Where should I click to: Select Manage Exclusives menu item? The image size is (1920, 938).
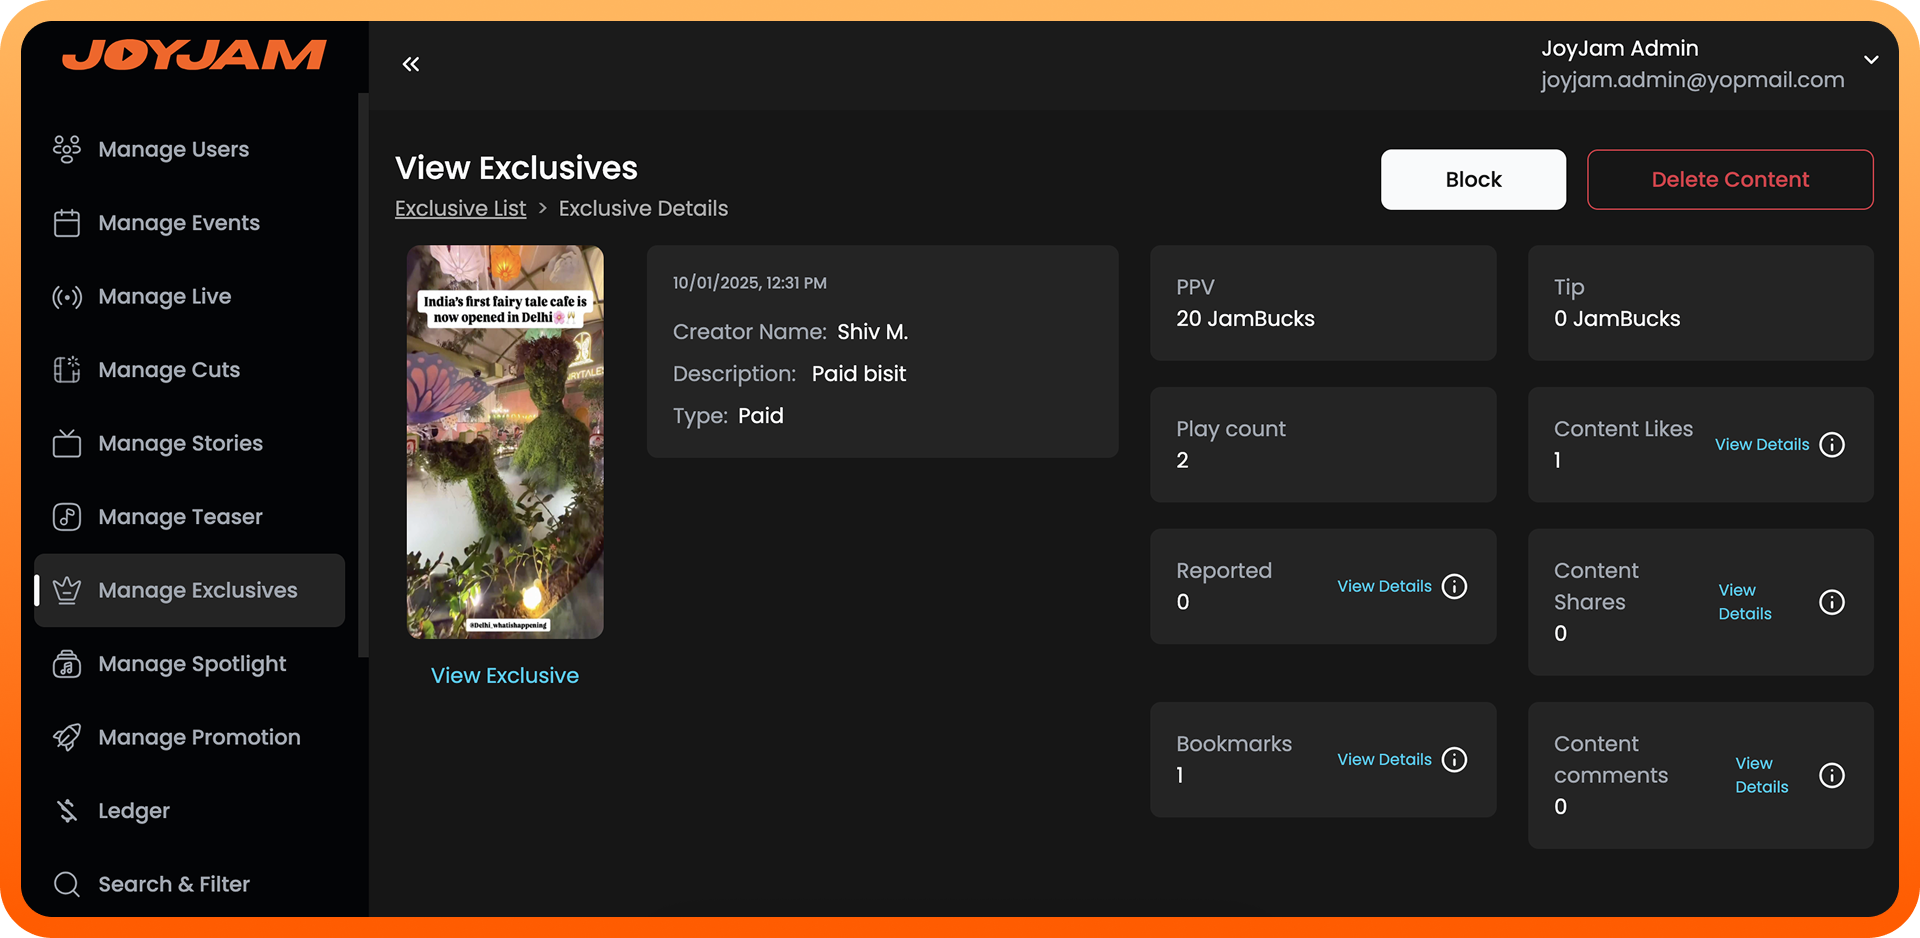tap(197, 591)
